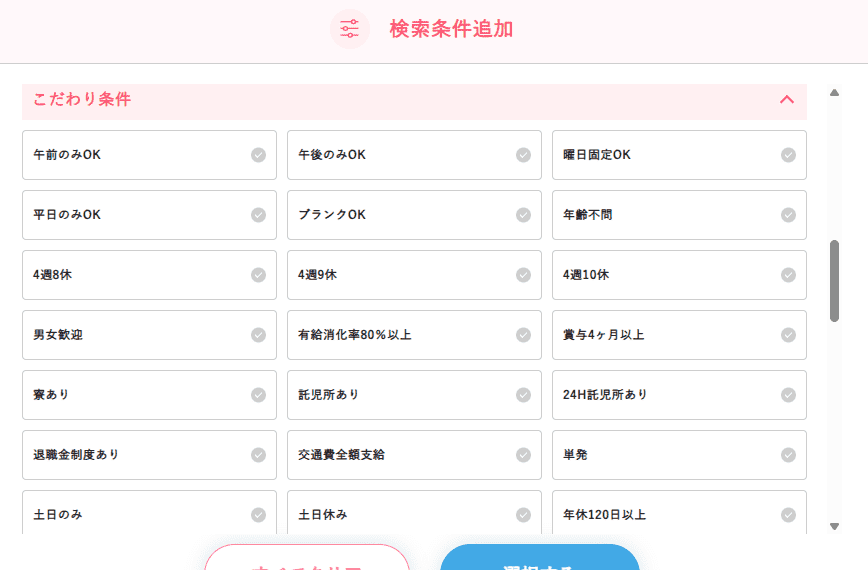
Task: Select the 単発 option
Action: click(679, 455)
